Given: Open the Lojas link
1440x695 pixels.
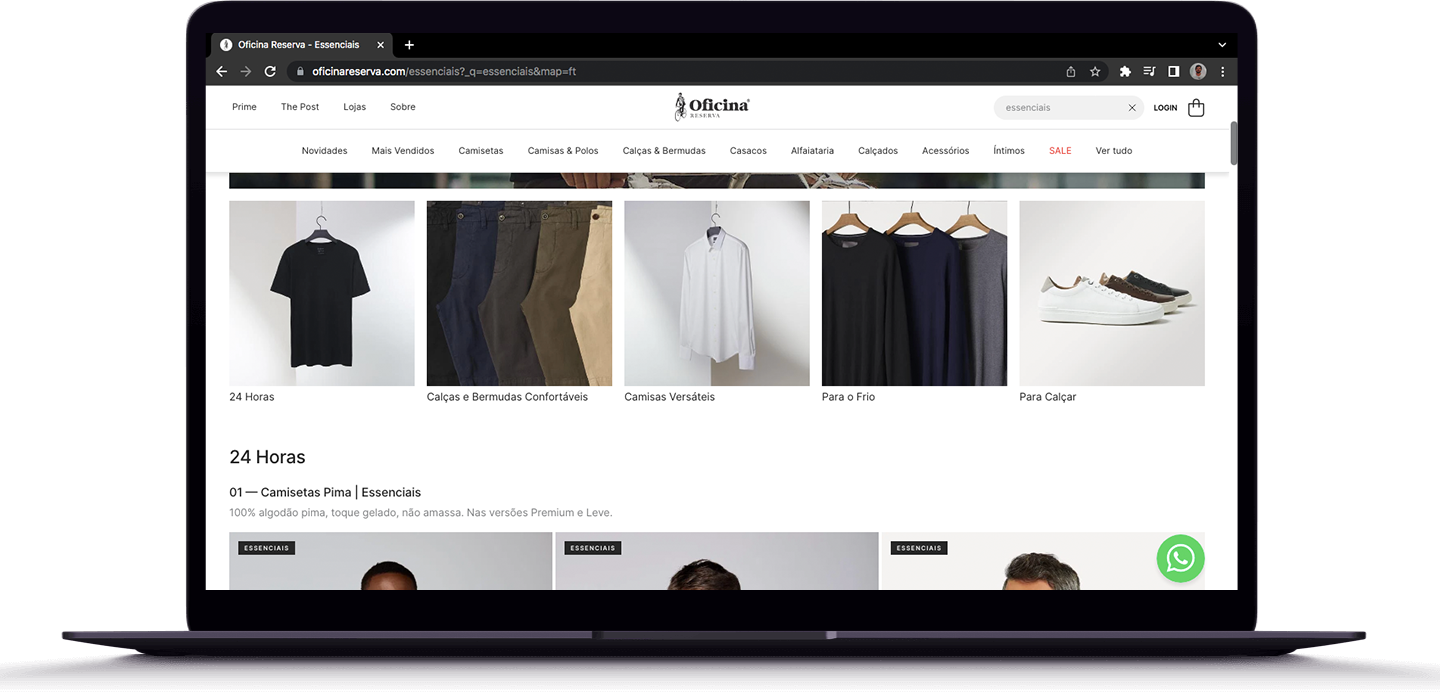Looking at the screenshot, I should coord(355,107).
